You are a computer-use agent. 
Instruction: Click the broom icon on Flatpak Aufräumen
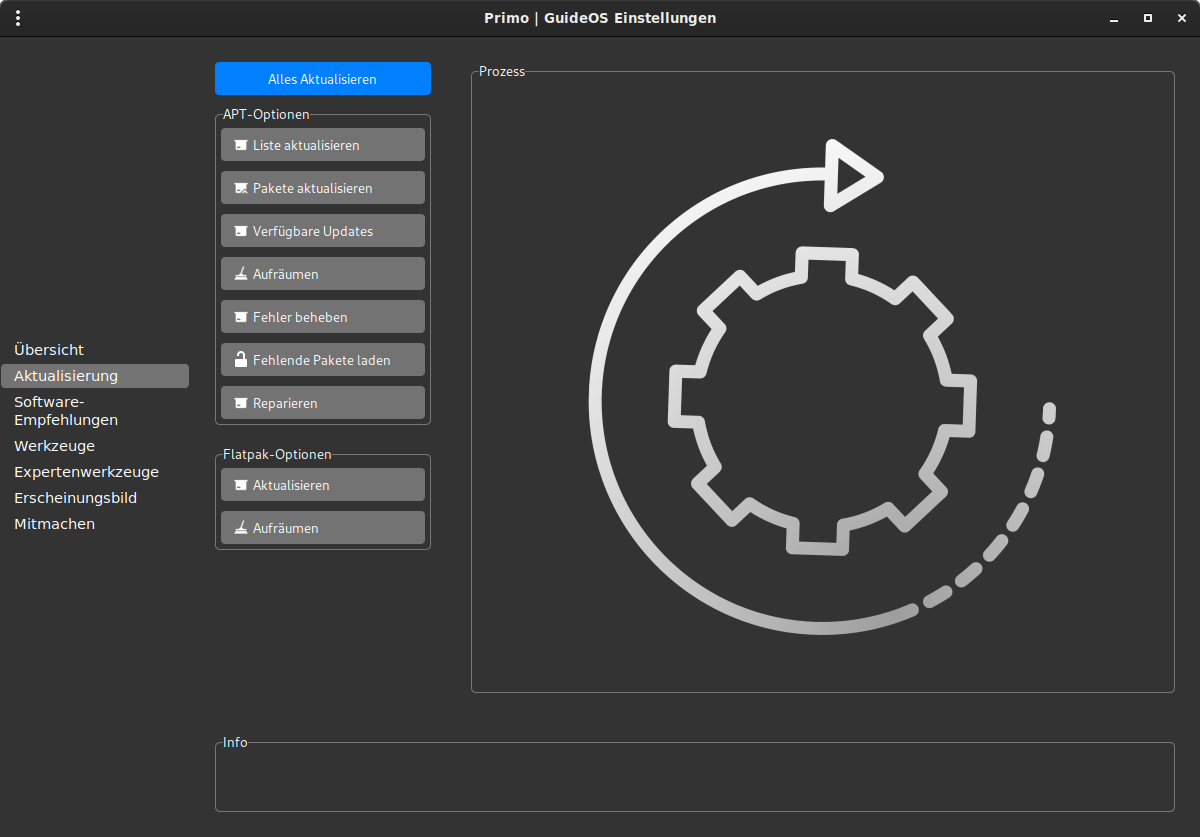pyautogui.click(x=240, y=528)
